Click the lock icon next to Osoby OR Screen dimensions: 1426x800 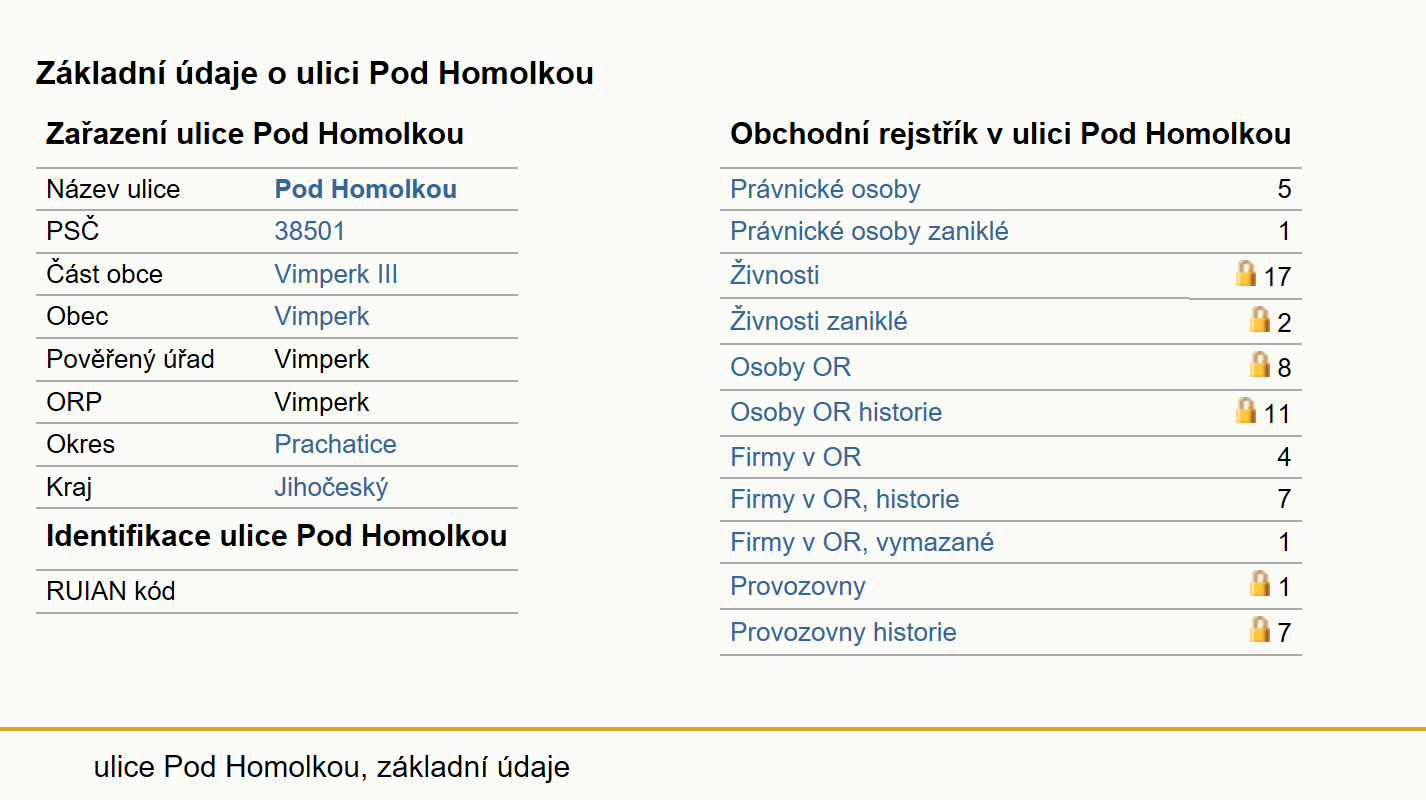[1260, 365]
